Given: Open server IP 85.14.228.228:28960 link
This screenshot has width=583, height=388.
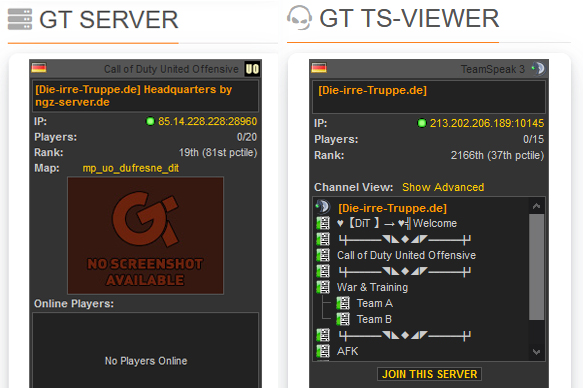Looking at the screenshot, I should click(x=207, y=122).
